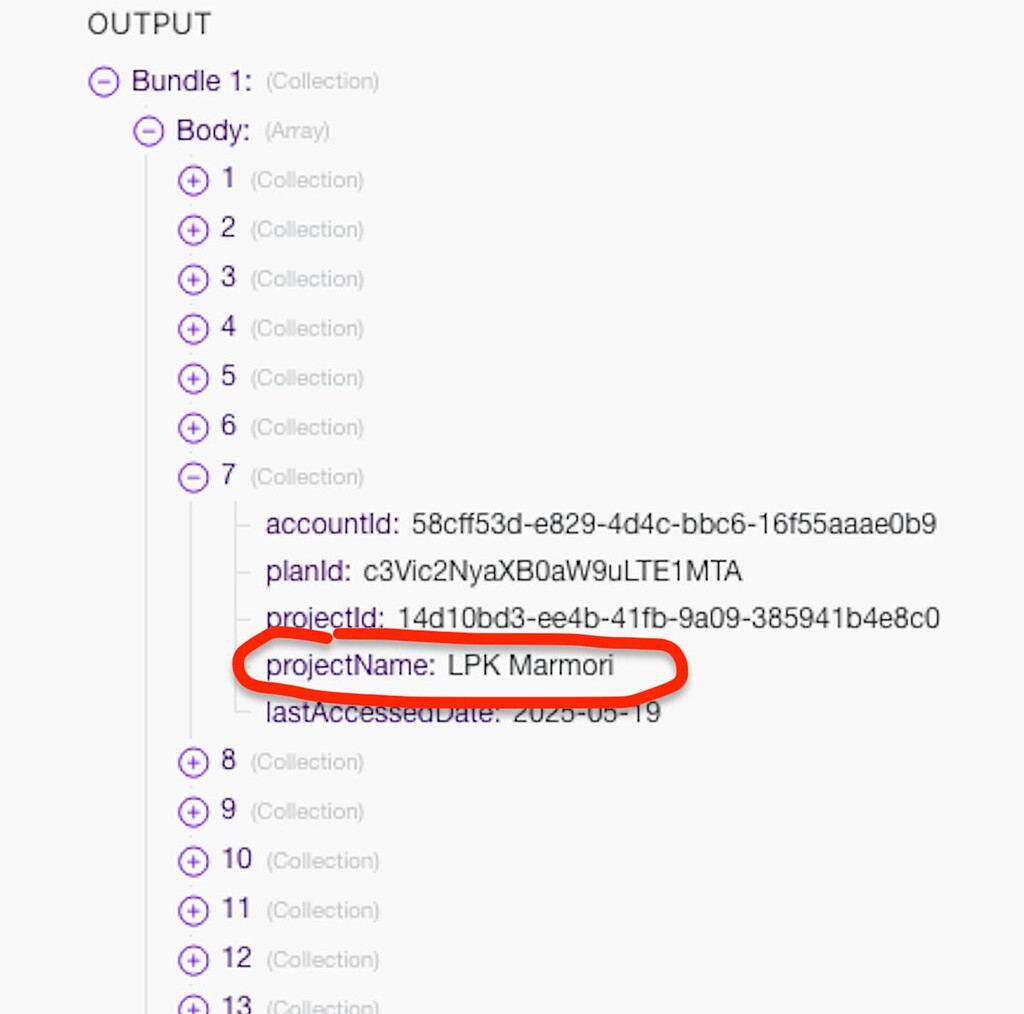Expand collection 13 at the bottom
This screenshot has width=1024, height=1014.
(x=192, y=1004)
